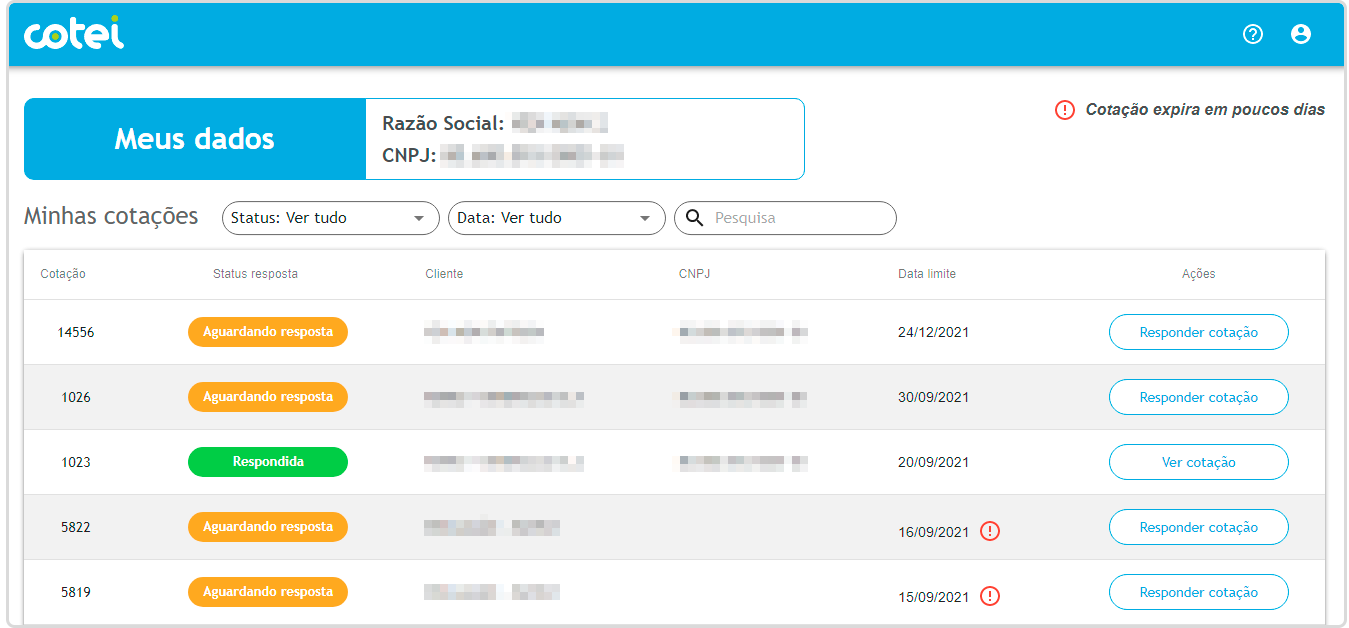This screenshot has height=628, width=1349.
Task: Click expiry warning icon beside 16/09/2021
Action: point(990,531)
